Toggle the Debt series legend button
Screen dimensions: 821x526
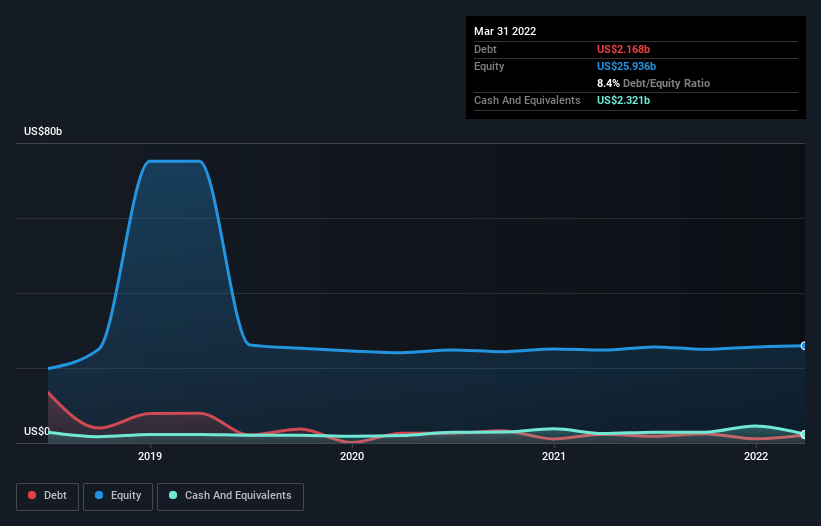[x=48, y=496]
